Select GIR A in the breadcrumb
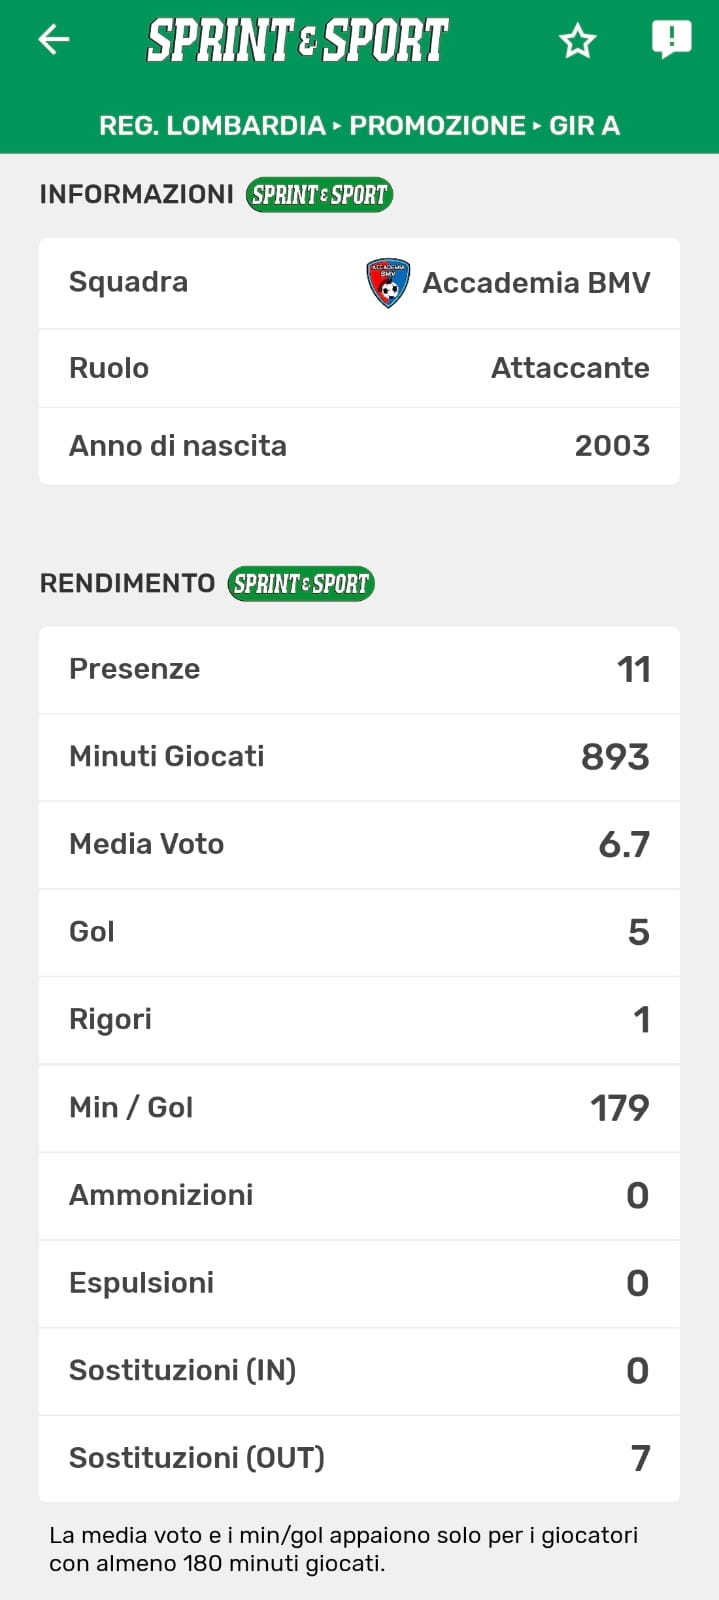 [x=584, y=126]
